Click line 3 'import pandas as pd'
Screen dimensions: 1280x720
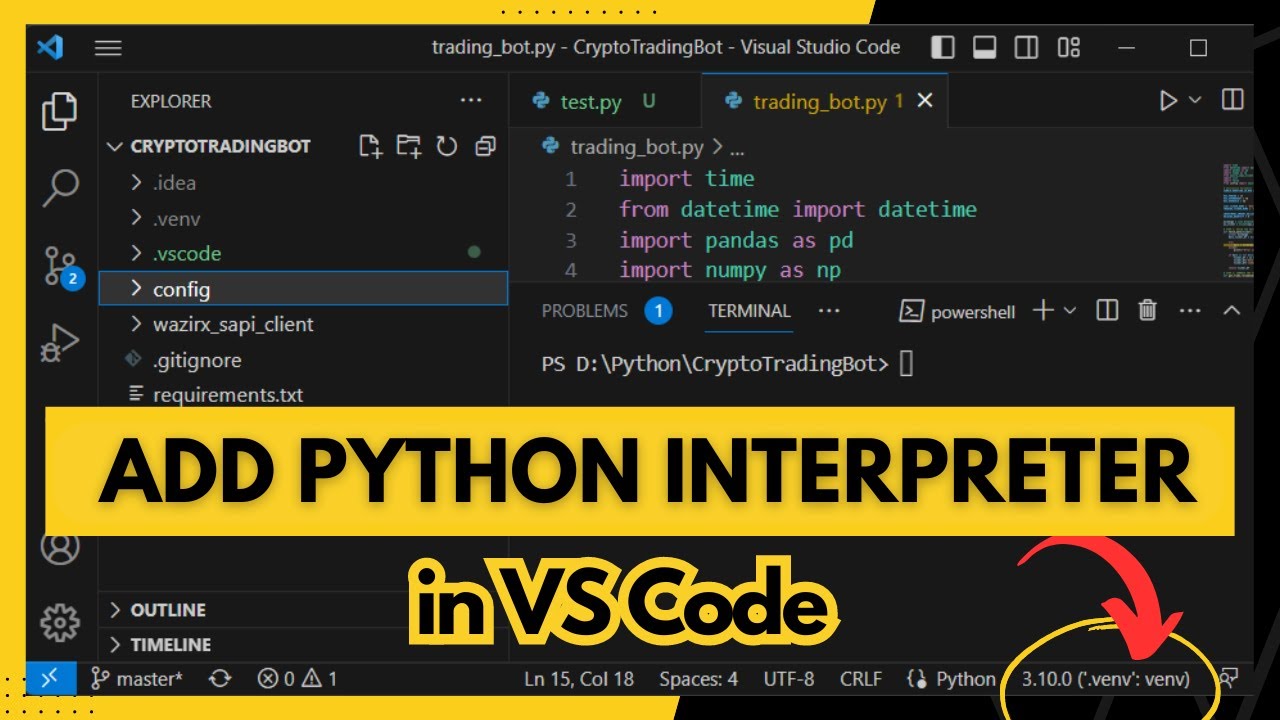pyautogui.click(x=736, y=240)
